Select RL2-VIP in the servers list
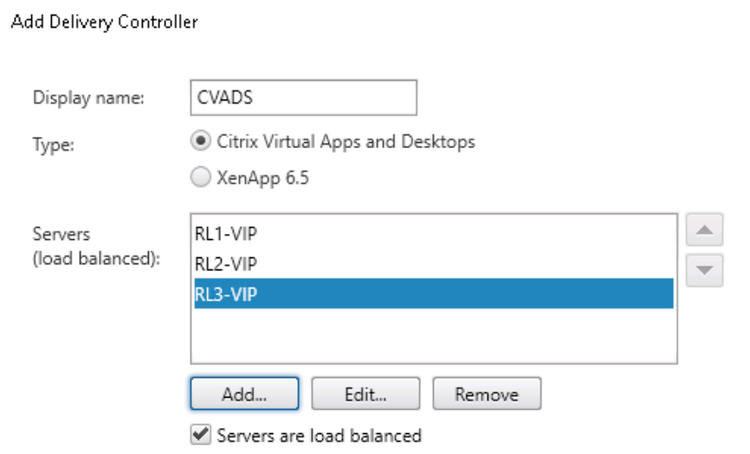750x454 pixels. (434, 264)
